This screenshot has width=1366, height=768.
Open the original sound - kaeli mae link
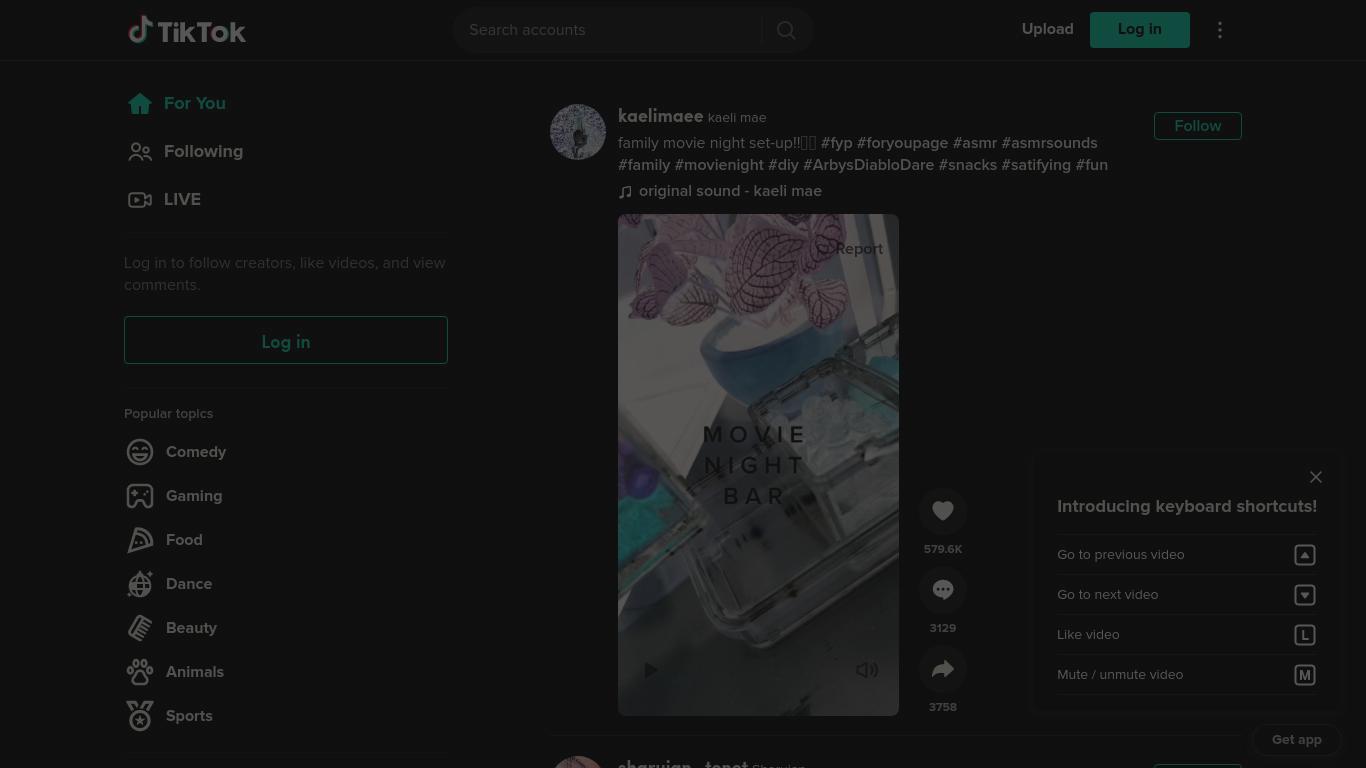[x=730, y=191]
